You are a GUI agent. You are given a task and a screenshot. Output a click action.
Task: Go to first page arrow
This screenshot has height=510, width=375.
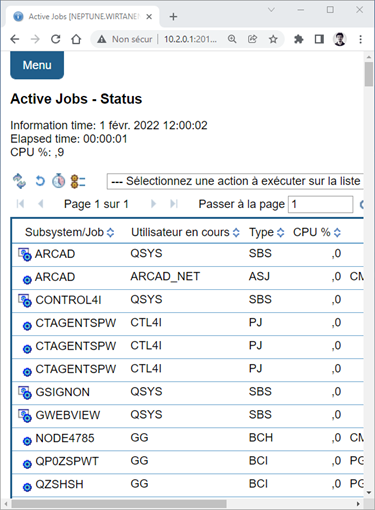(x=20, y=204)
